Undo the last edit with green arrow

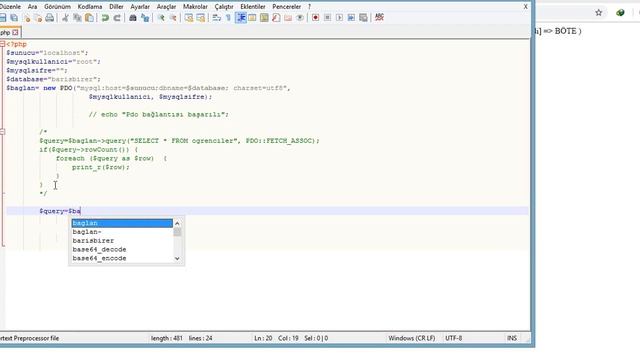[105, 18]
